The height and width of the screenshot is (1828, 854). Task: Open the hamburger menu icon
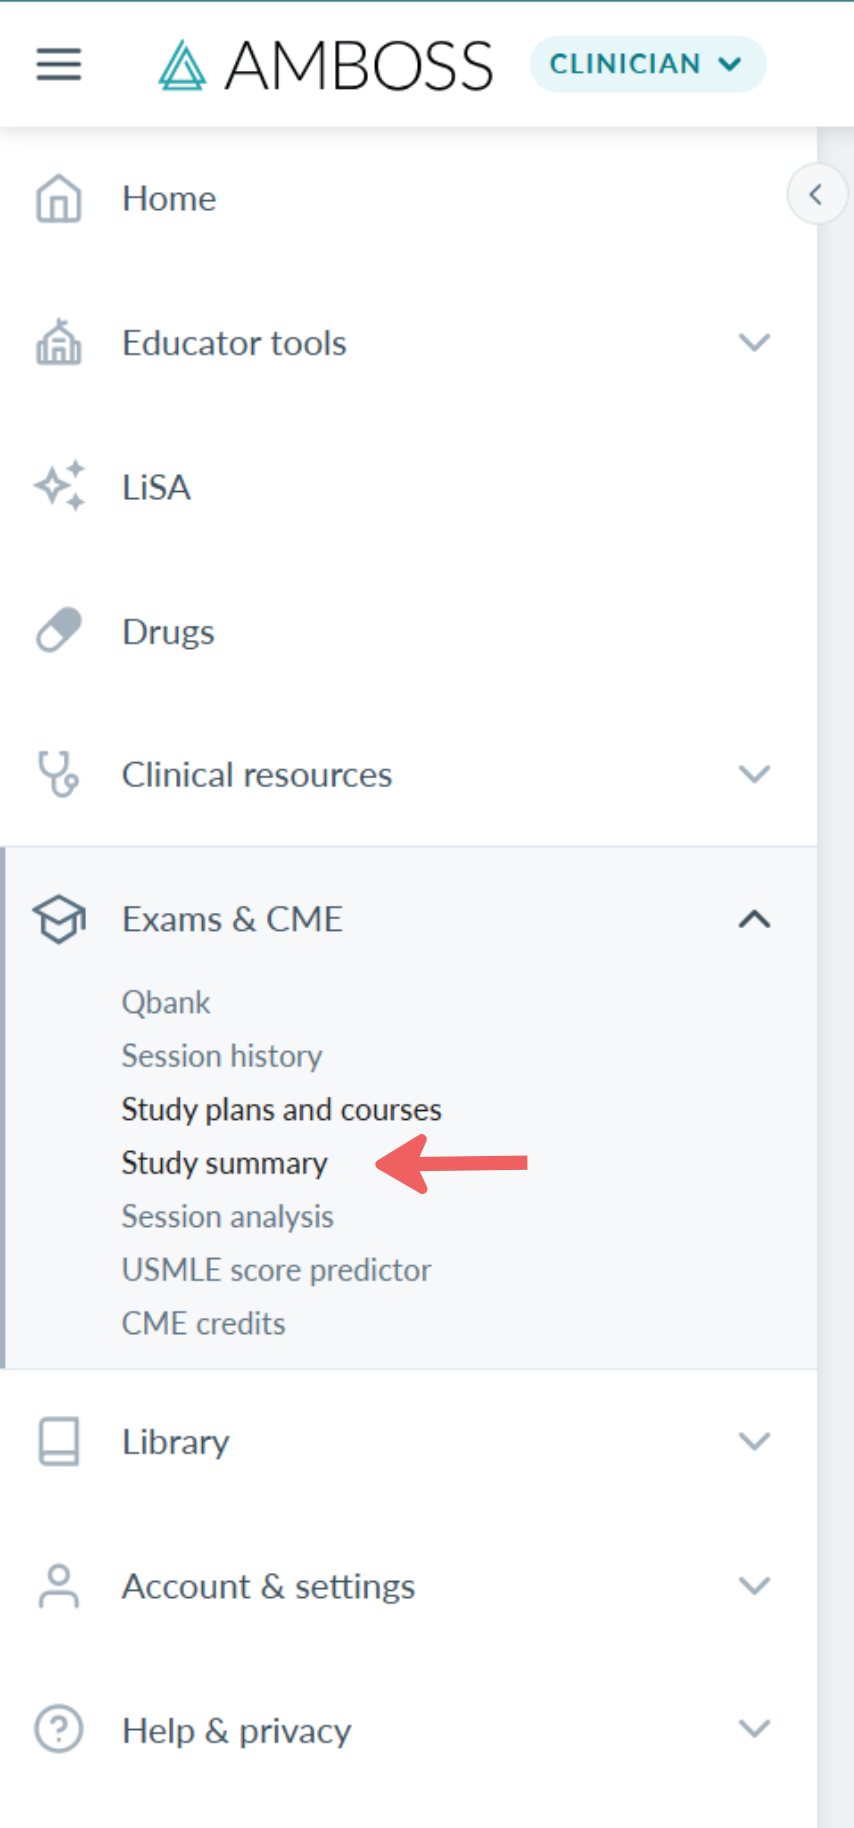coord(59,65)
